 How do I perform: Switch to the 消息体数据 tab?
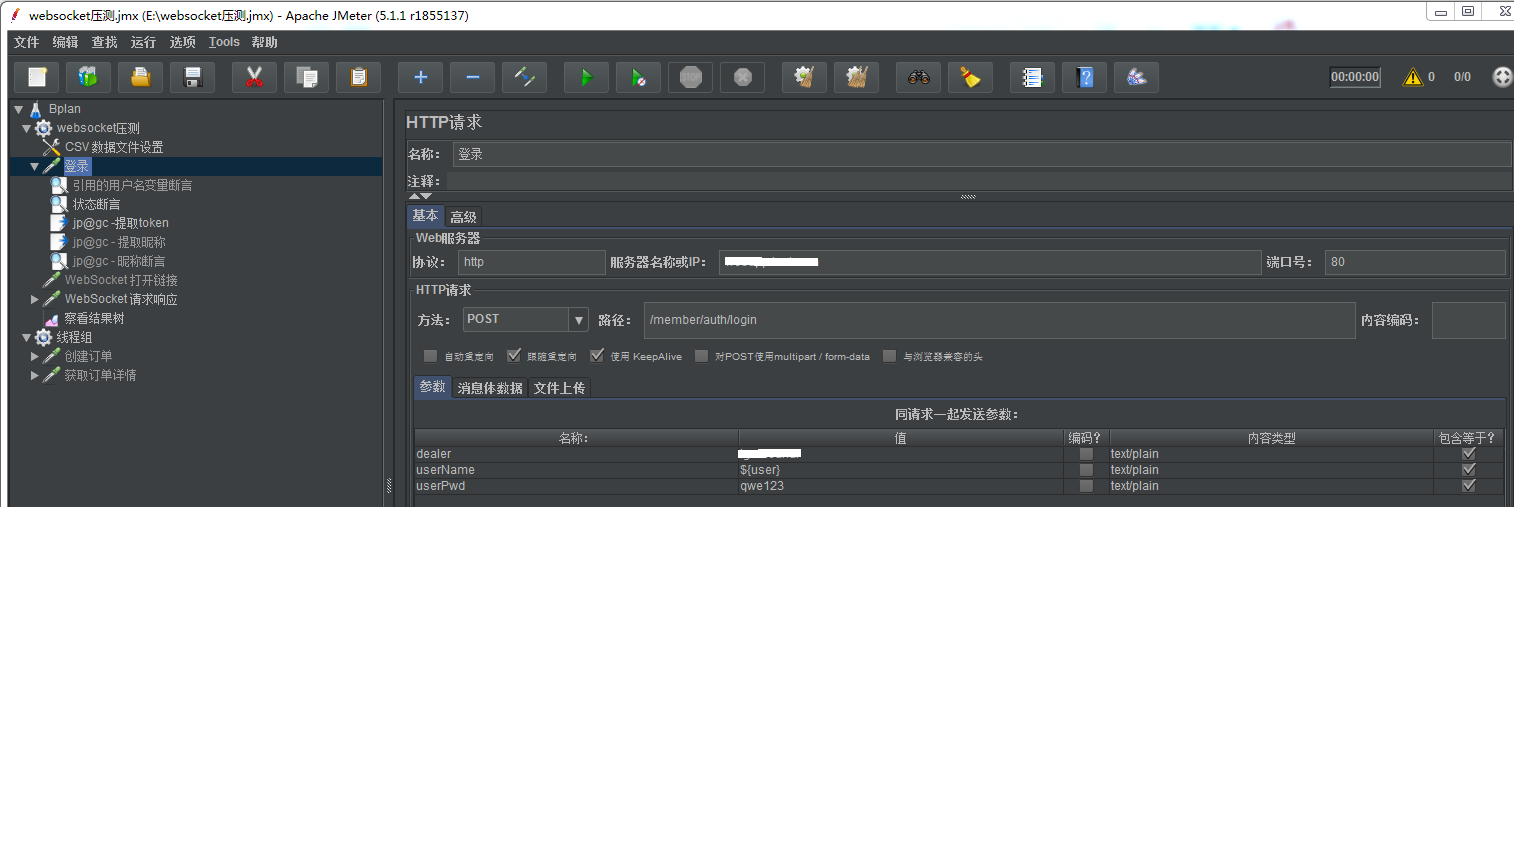click(x=490, y=388)
